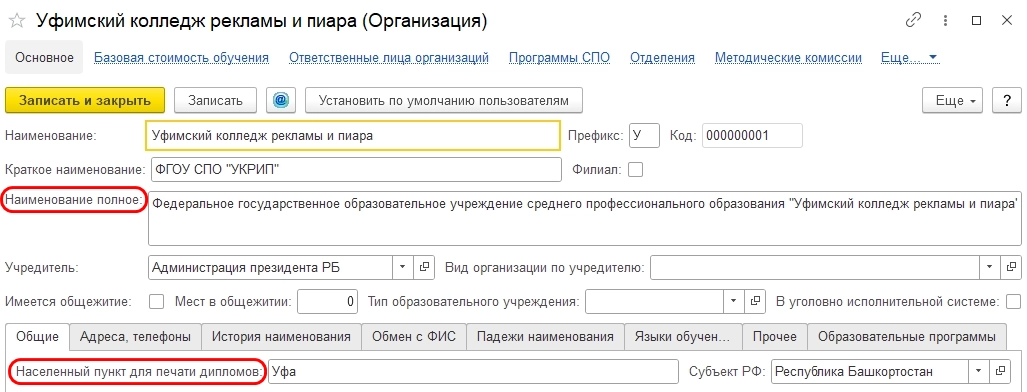Click the Мест в общежитии number field

point(327,302)
